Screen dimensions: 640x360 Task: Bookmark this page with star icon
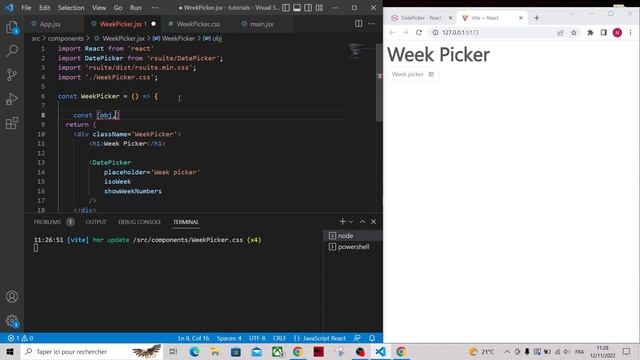click(x=573, y=32)
